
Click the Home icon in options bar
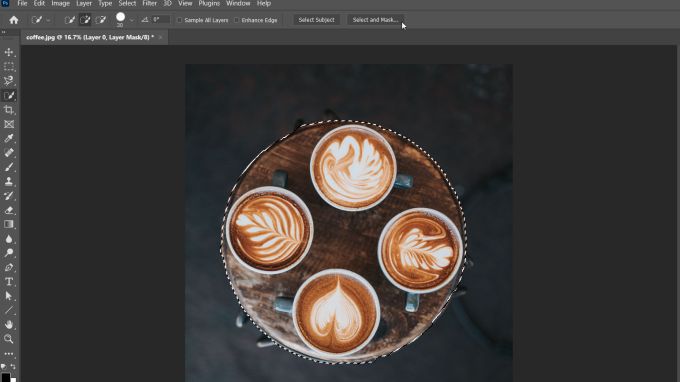click(x=14, y=20)
